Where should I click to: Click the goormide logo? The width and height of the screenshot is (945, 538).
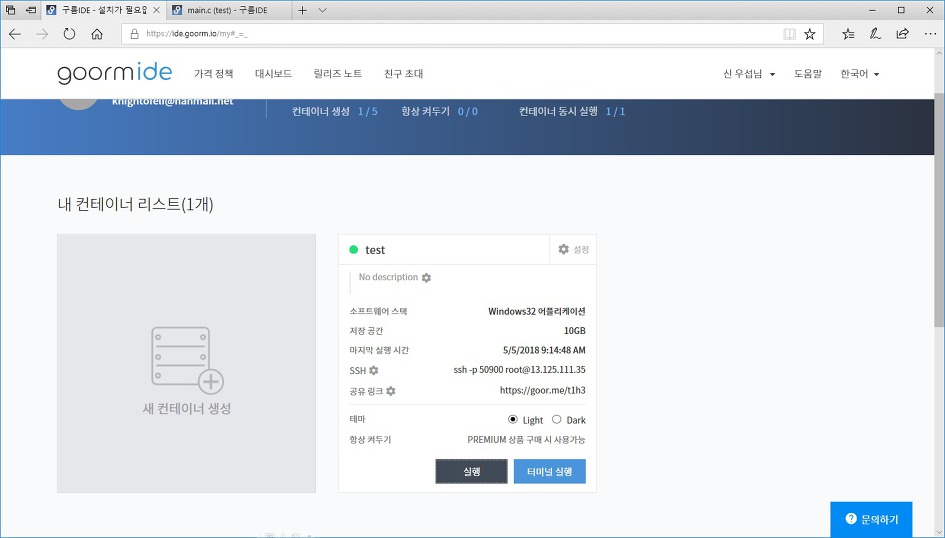(115, 73)
